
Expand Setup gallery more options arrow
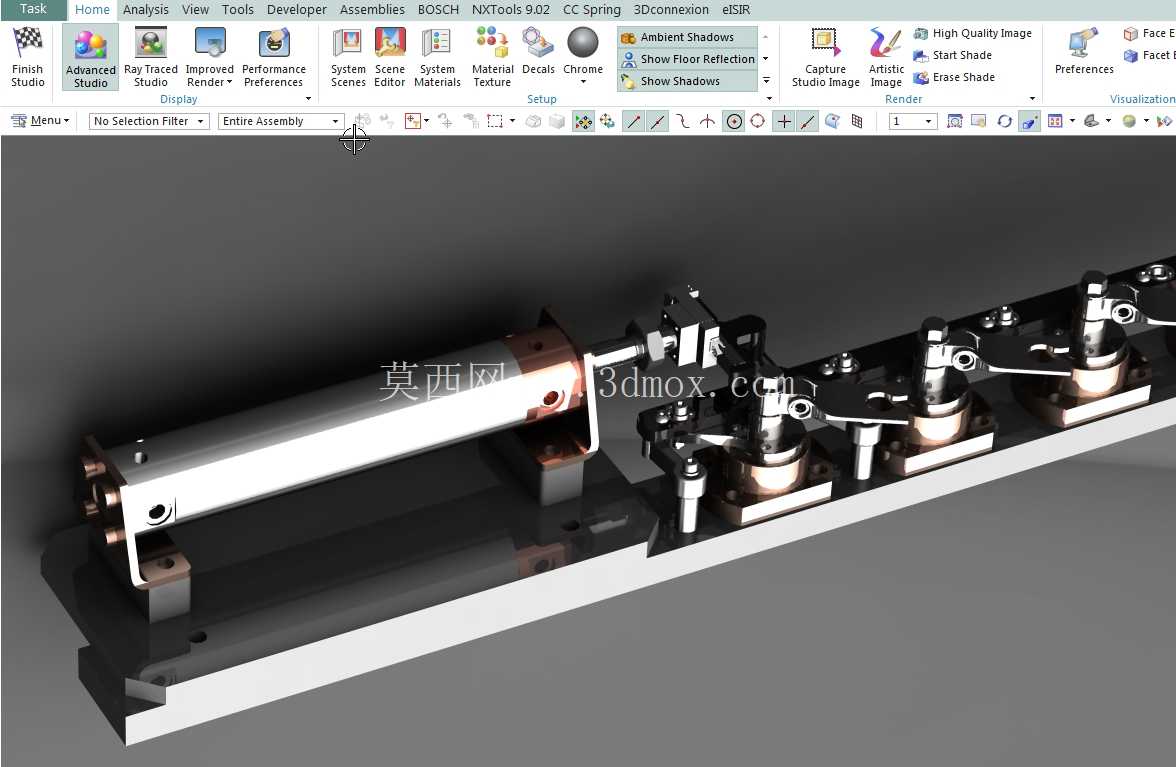pyautogui.click(x=766, y=80)
